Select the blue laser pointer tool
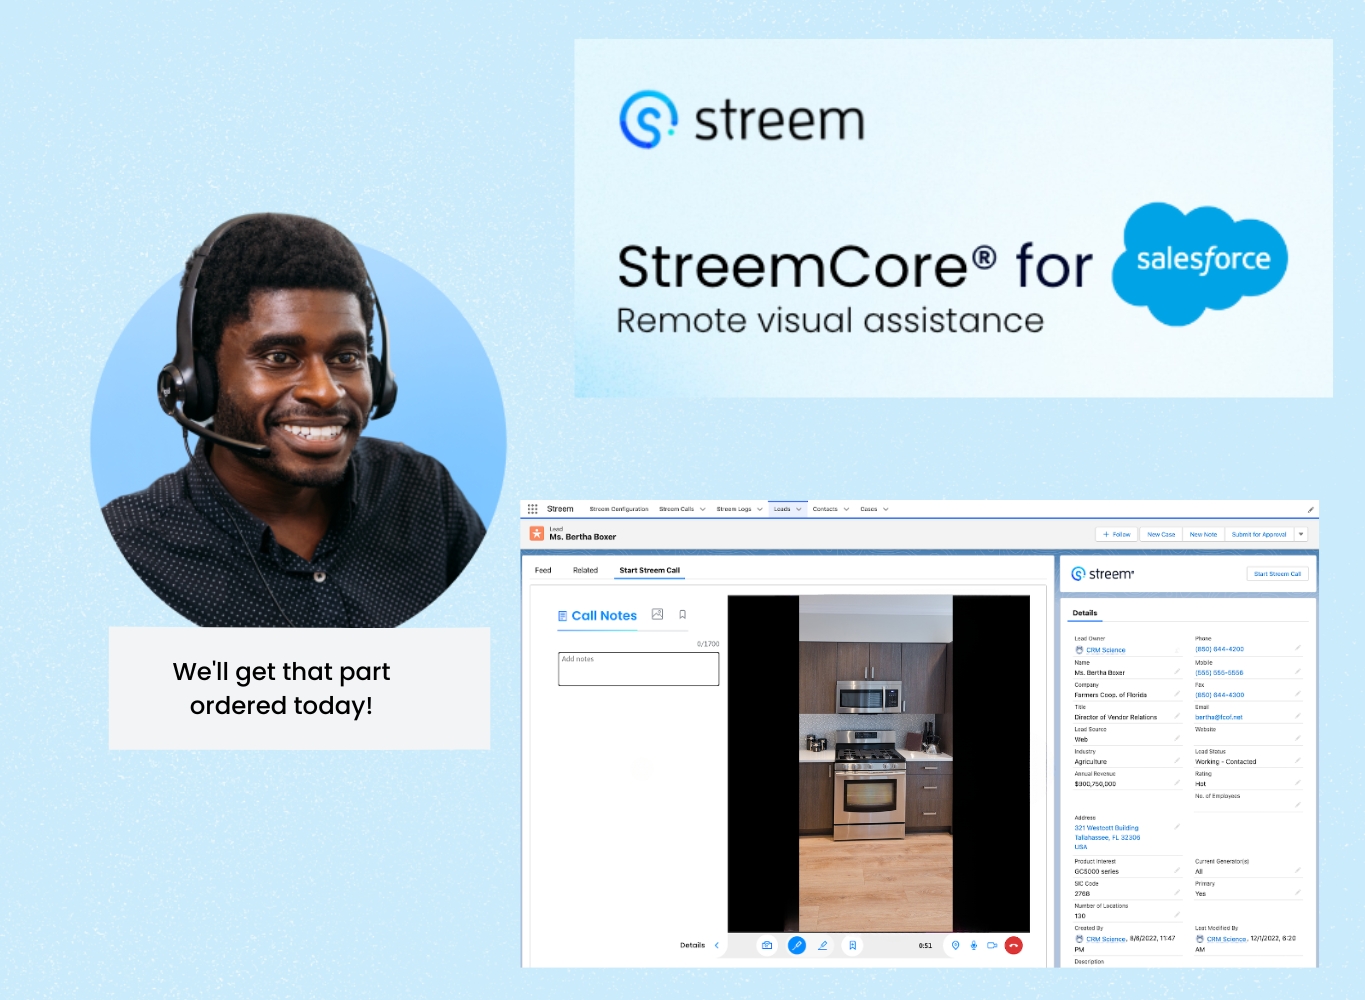This screenshot has height=1000, width=1365. pos(797,945)
